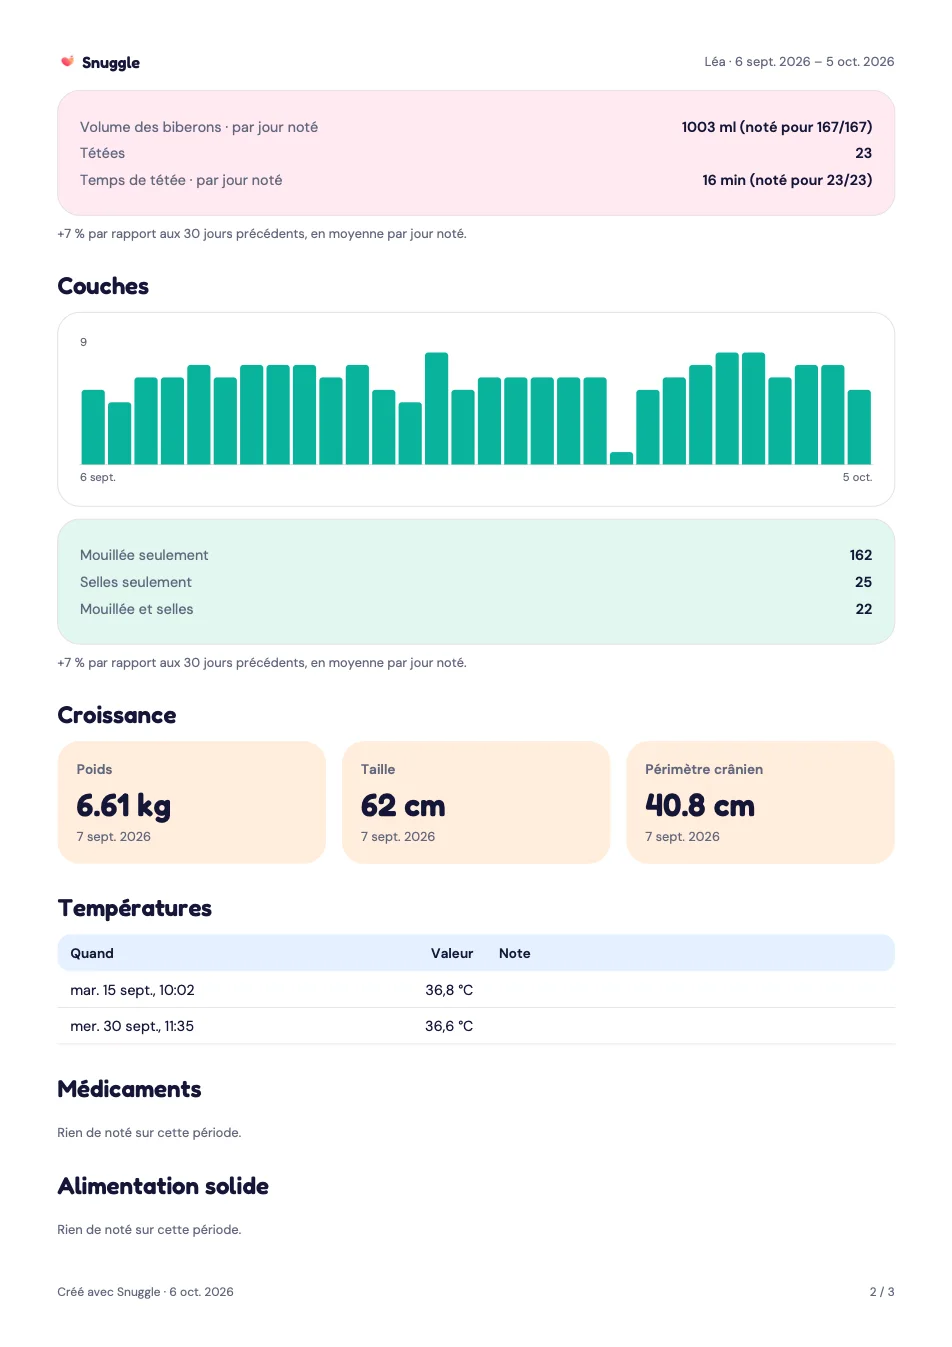Click the height value "62 cm"

pos(403,805)
